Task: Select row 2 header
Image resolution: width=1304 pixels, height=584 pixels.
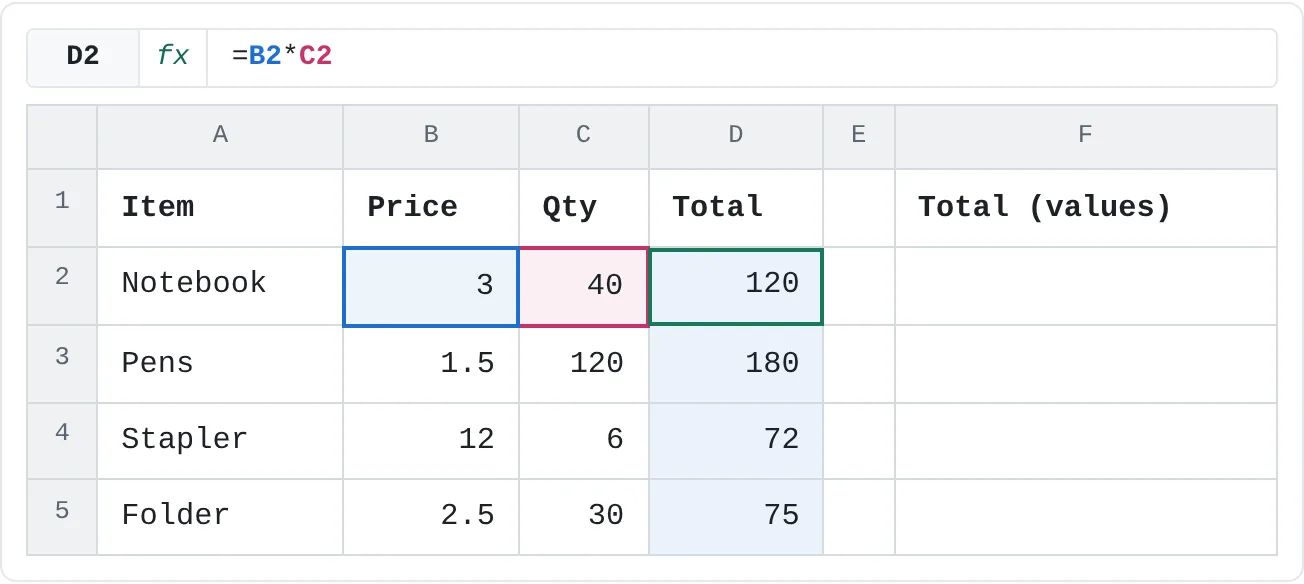Action: click(62, 286)
